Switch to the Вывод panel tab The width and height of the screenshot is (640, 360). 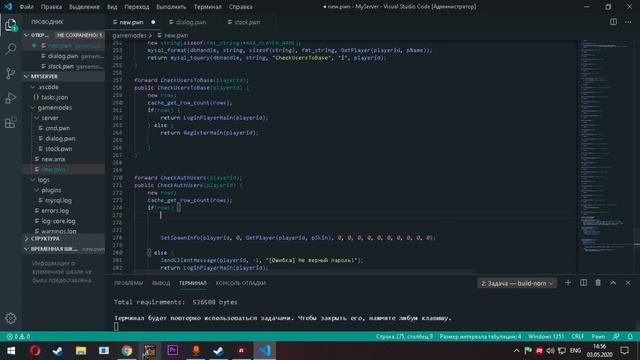pyautogui.click(x=161, y=283)
